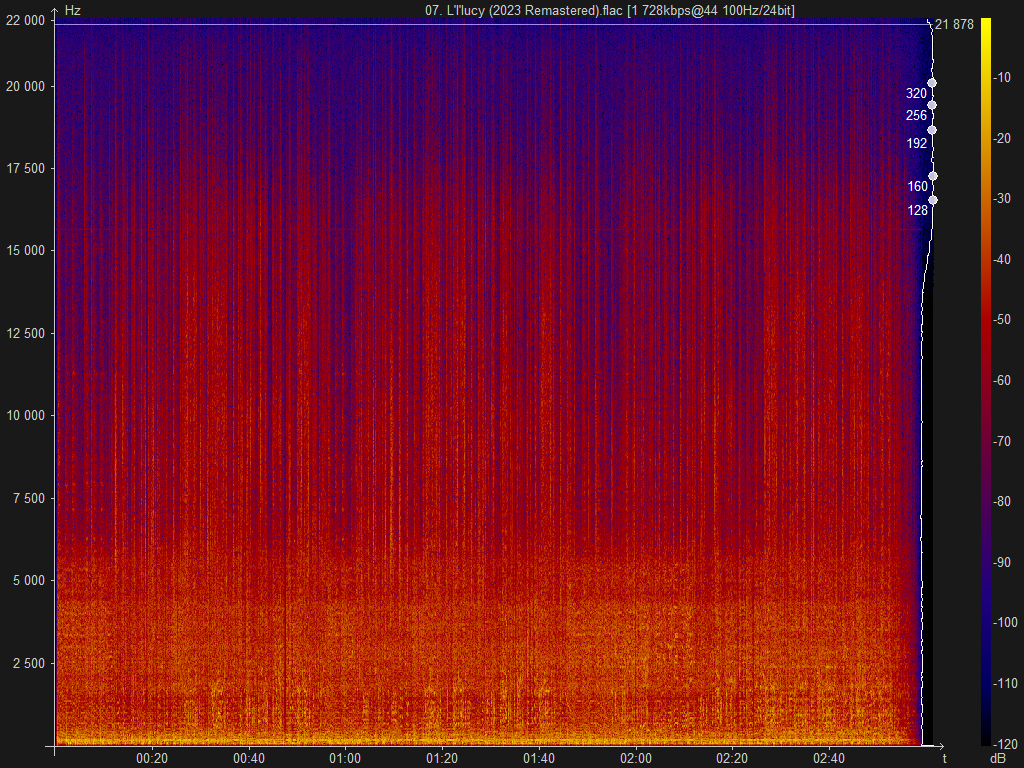
Task: Select the -120 dB scale label
Action: [x=1005, y=744]
